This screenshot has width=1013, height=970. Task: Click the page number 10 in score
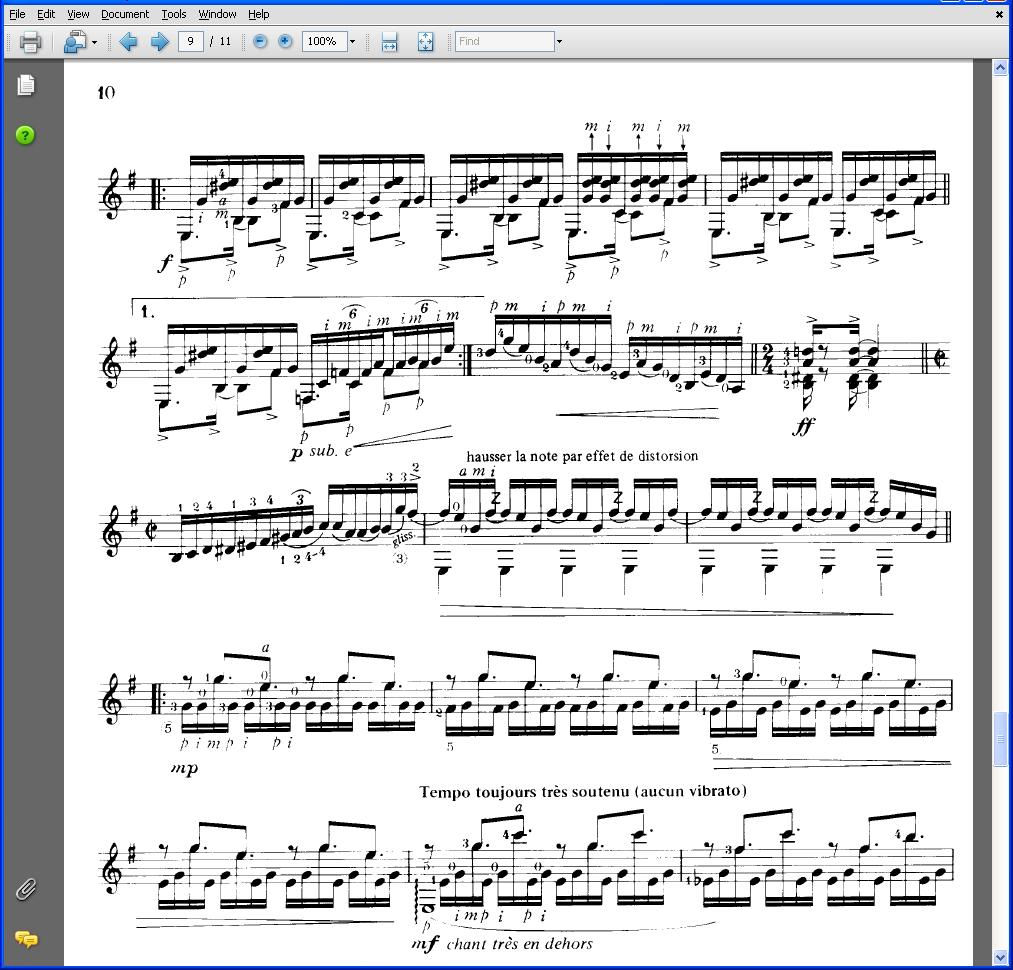coord(107,92)
